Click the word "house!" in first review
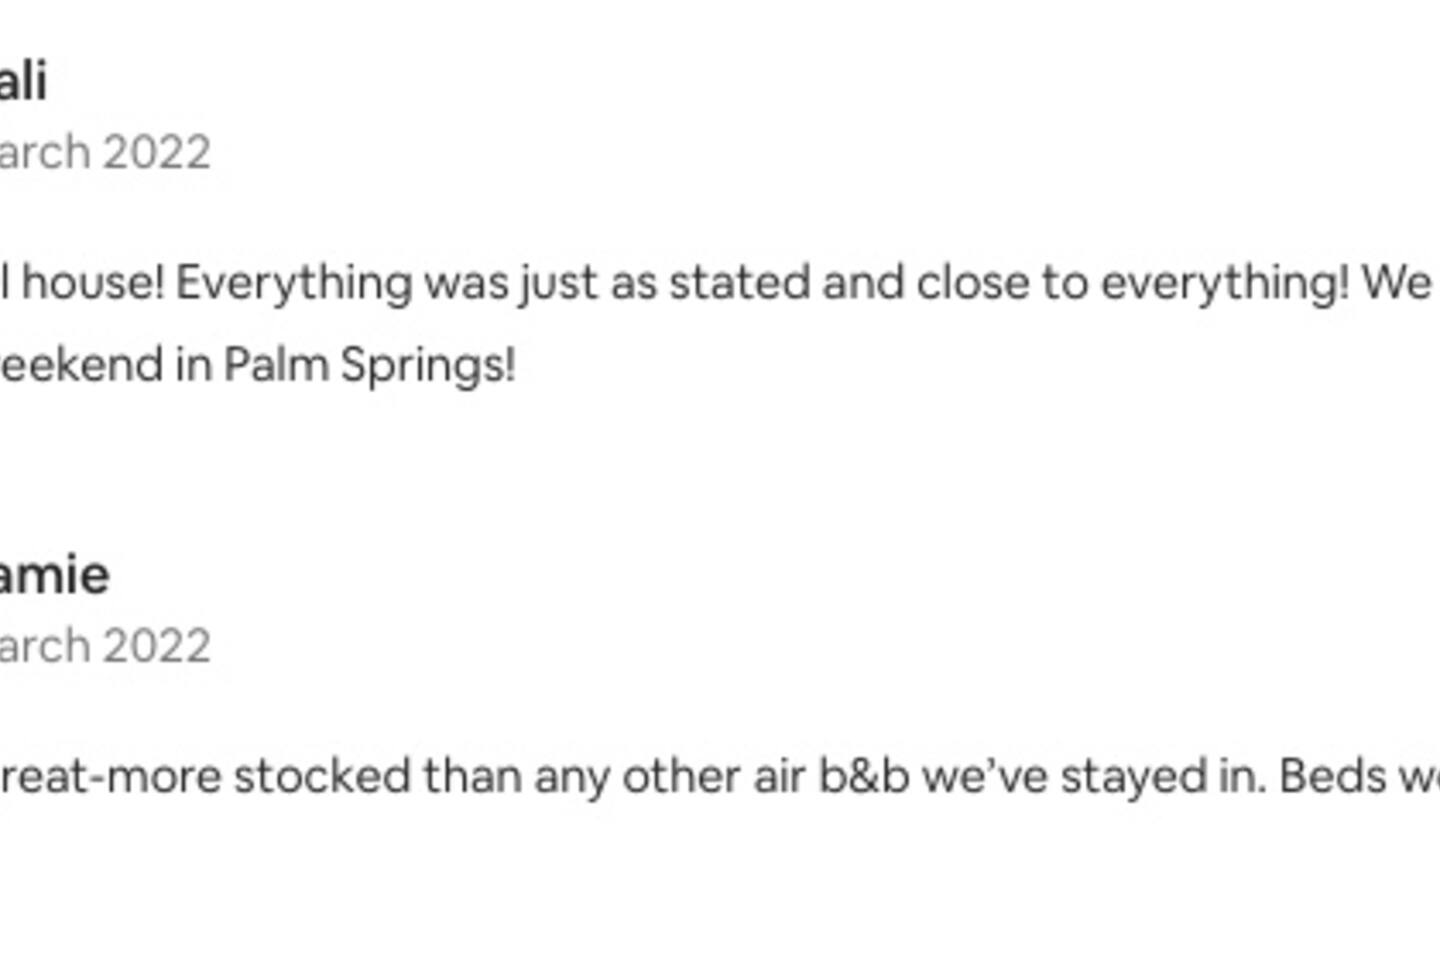 [x=93, y=283]
